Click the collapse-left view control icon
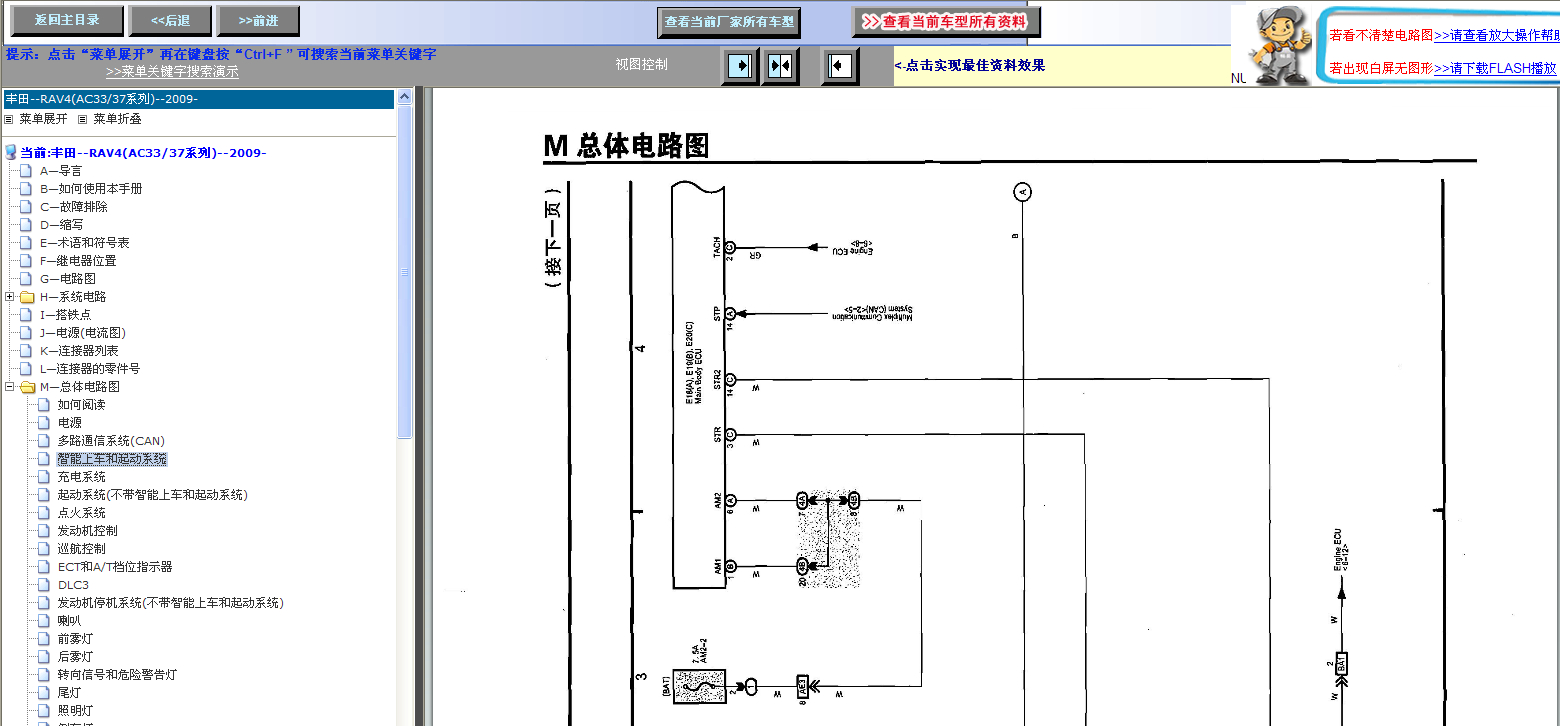 840,66
